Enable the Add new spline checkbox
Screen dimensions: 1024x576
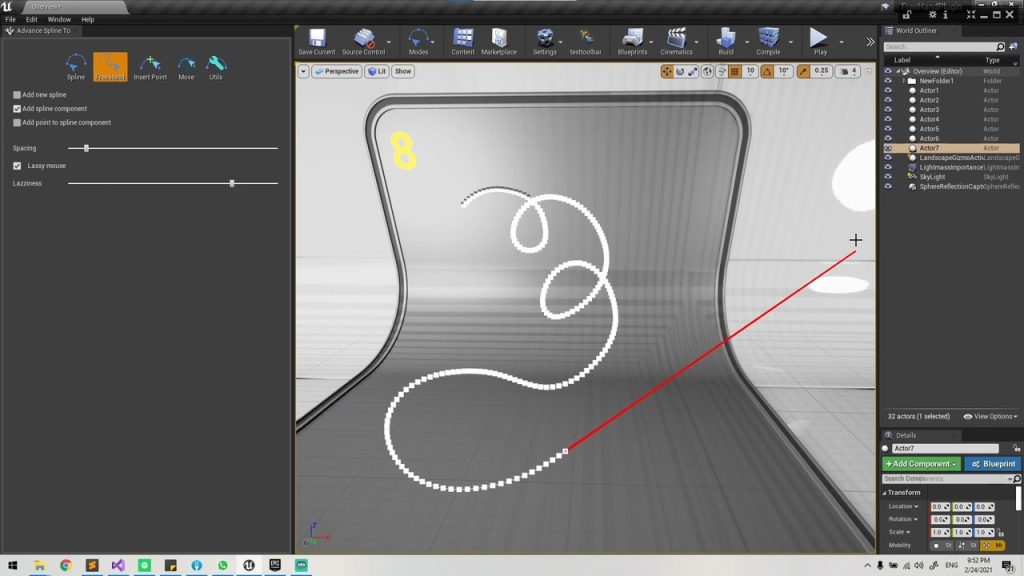coord(17,95)
